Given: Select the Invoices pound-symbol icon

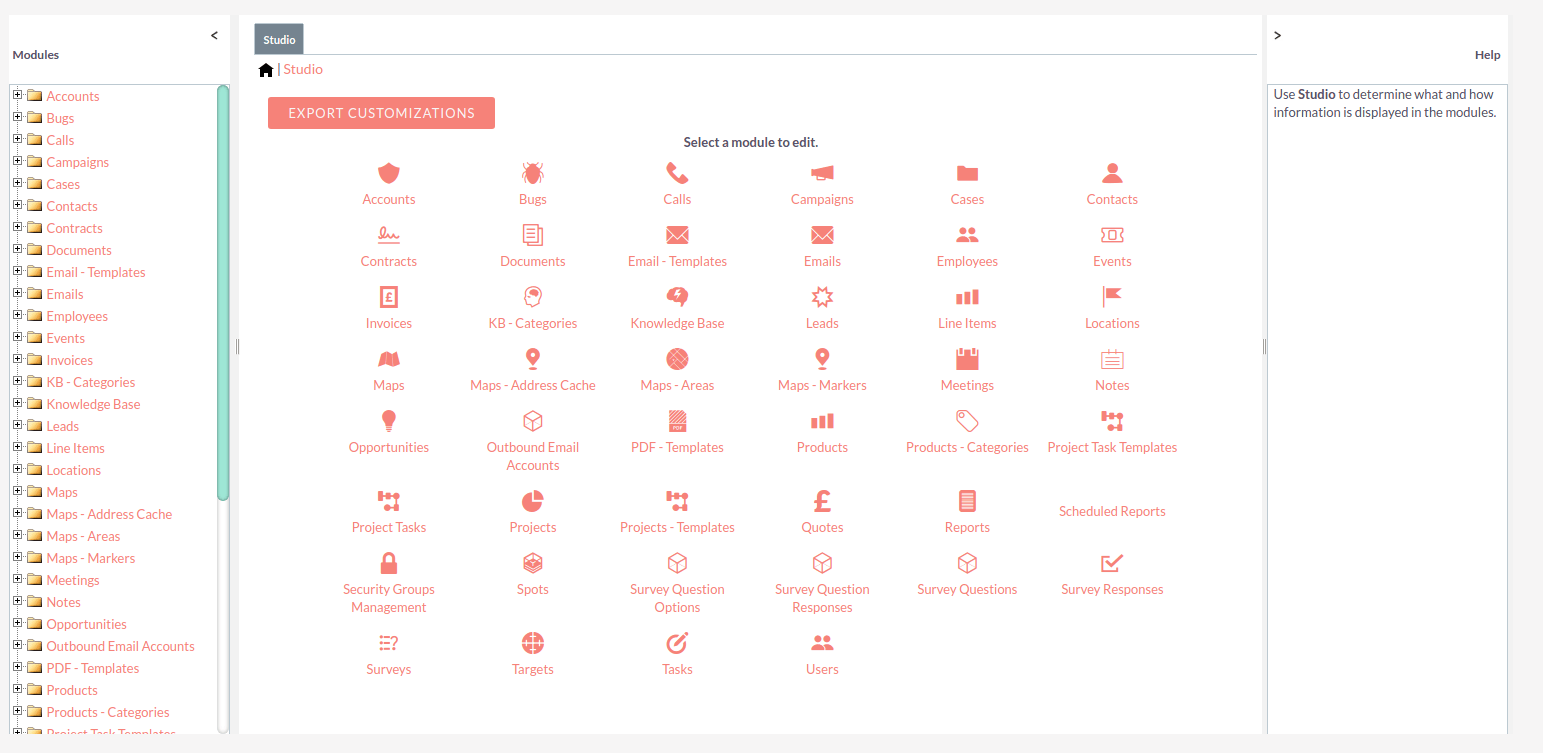Looking at the screenshot, I should (x=388, y=296).
